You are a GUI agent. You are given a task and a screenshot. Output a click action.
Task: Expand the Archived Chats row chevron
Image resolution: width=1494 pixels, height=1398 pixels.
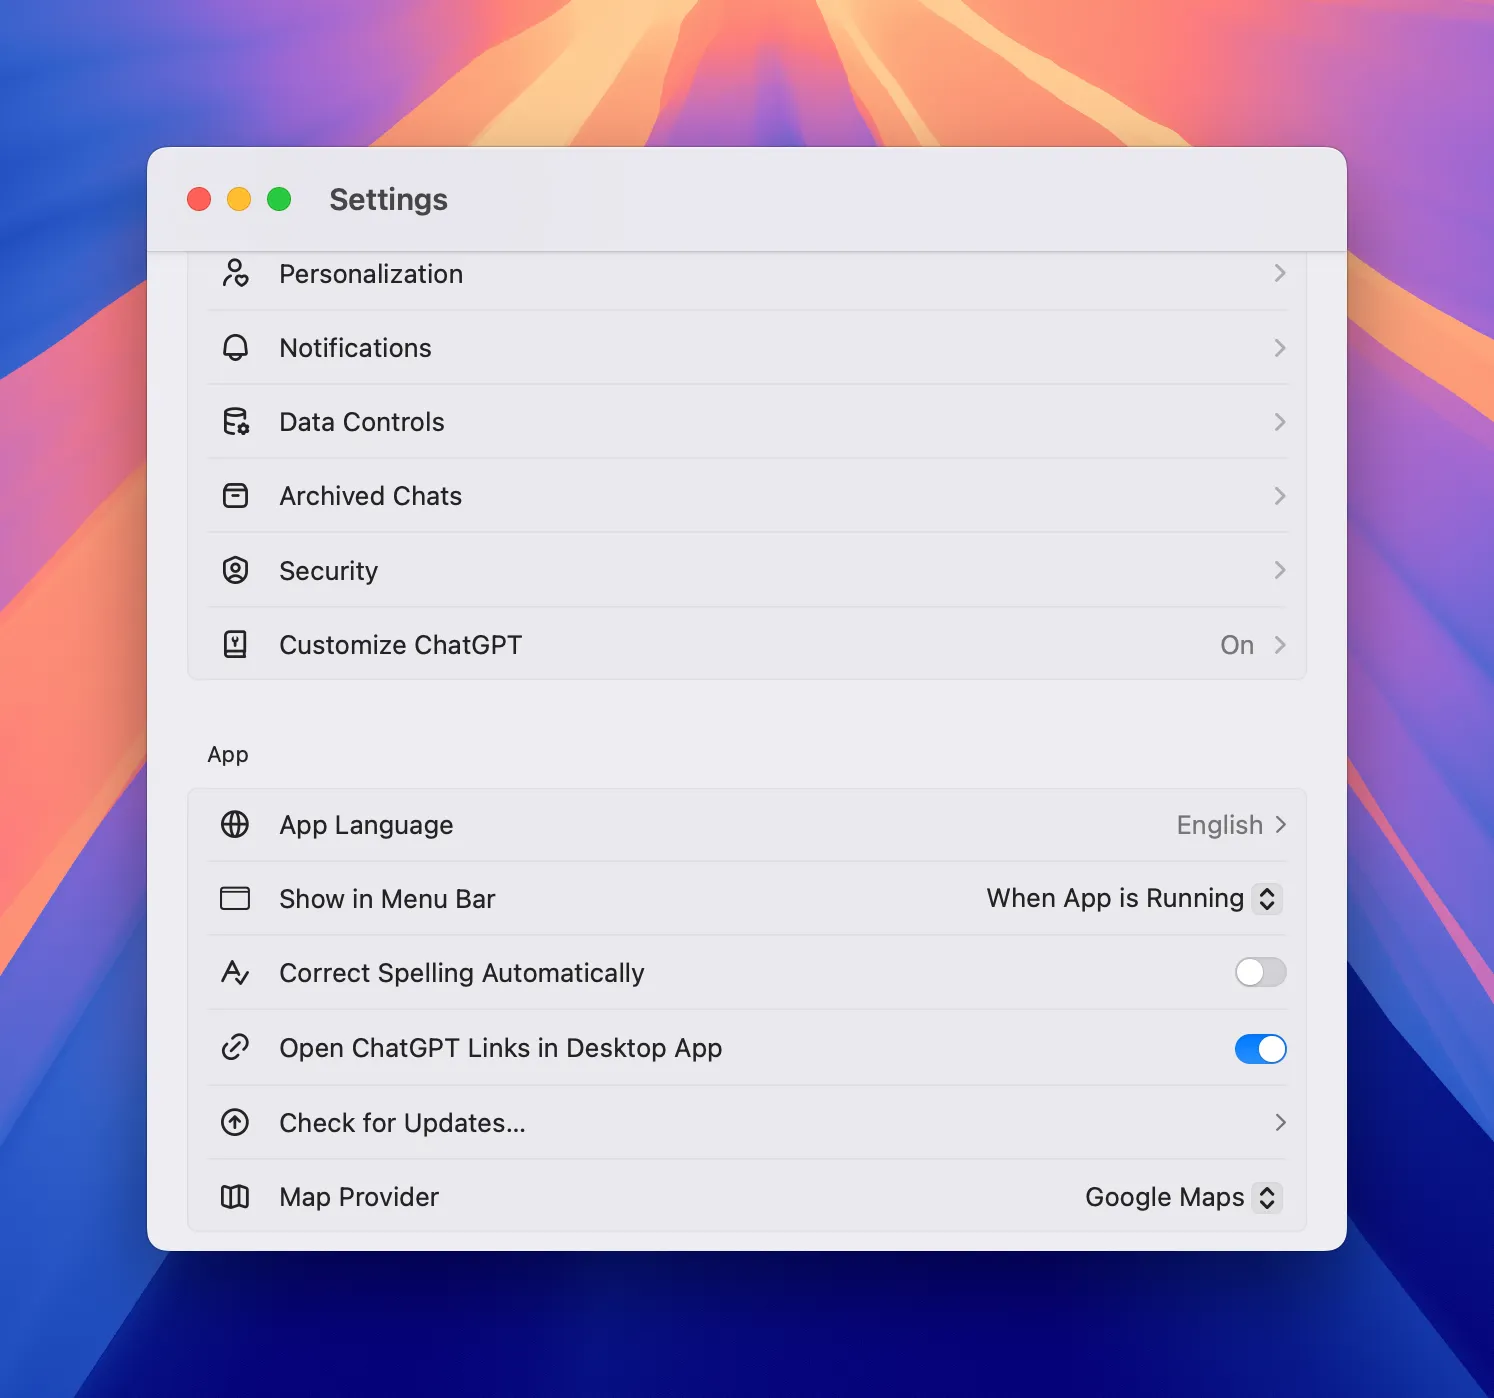[1279, 495]
